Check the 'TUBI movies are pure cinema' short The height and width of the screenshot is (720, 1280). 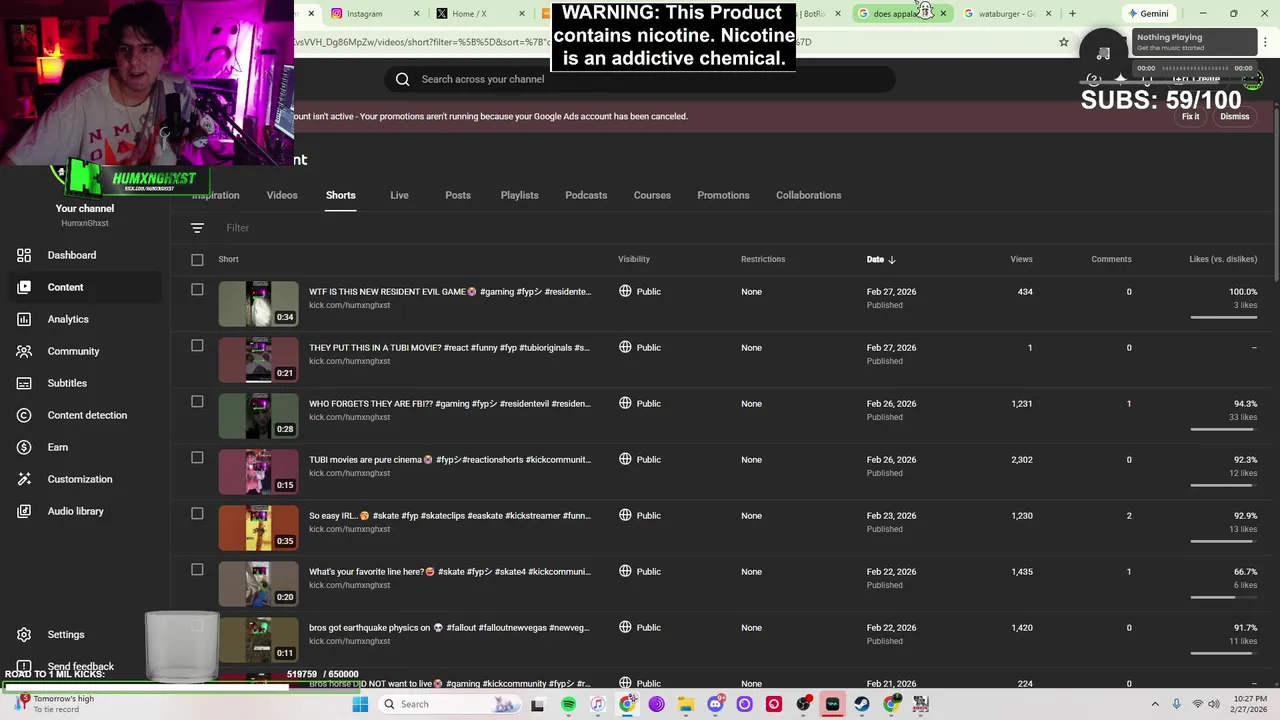197,458
